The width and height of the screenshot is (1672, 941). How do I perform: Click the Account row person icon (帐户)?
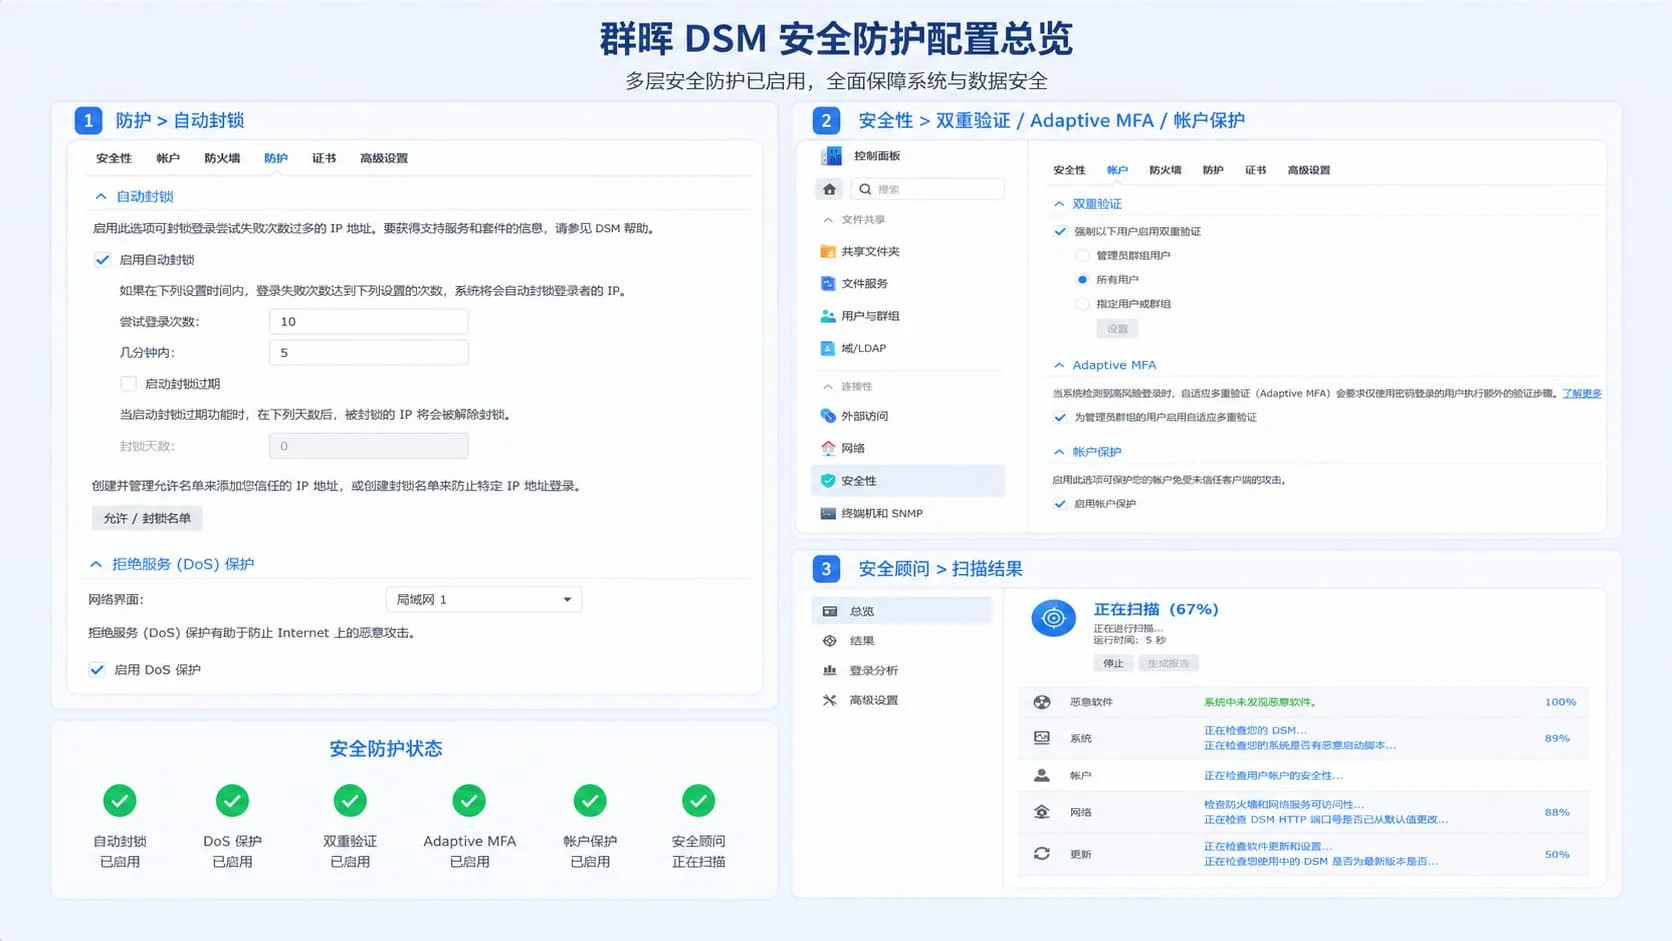click(1042, 775)
